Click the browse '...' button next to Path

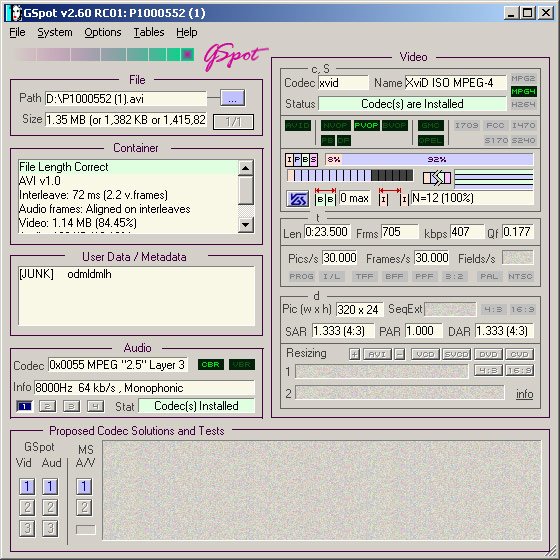[232, 98]
